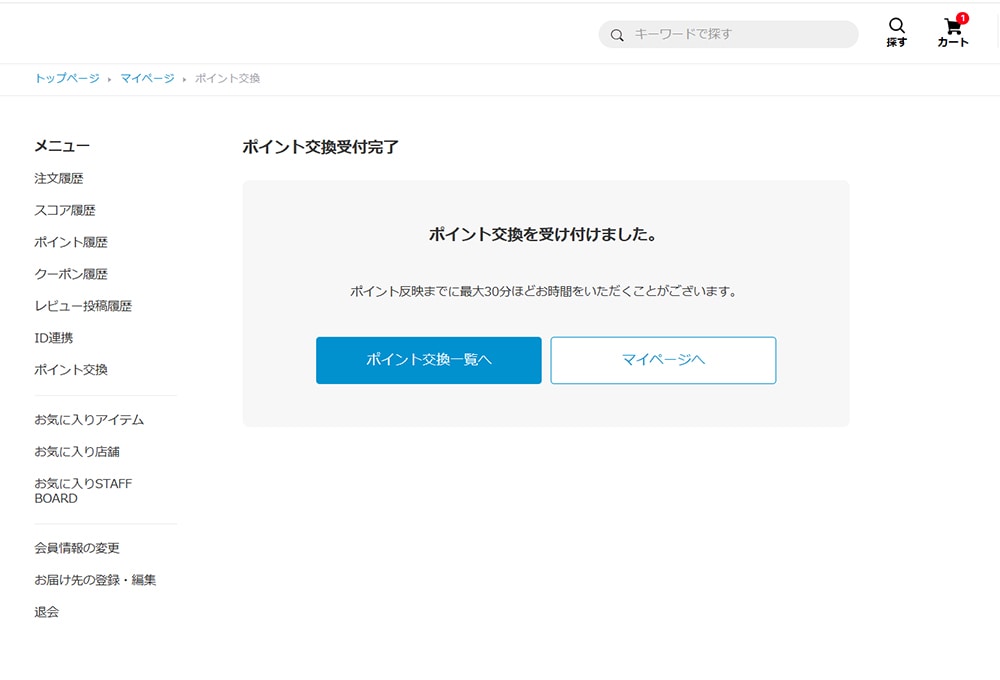
Task: Select ポイント交換 in the sidebar menu
Action: tap(71, 370)
